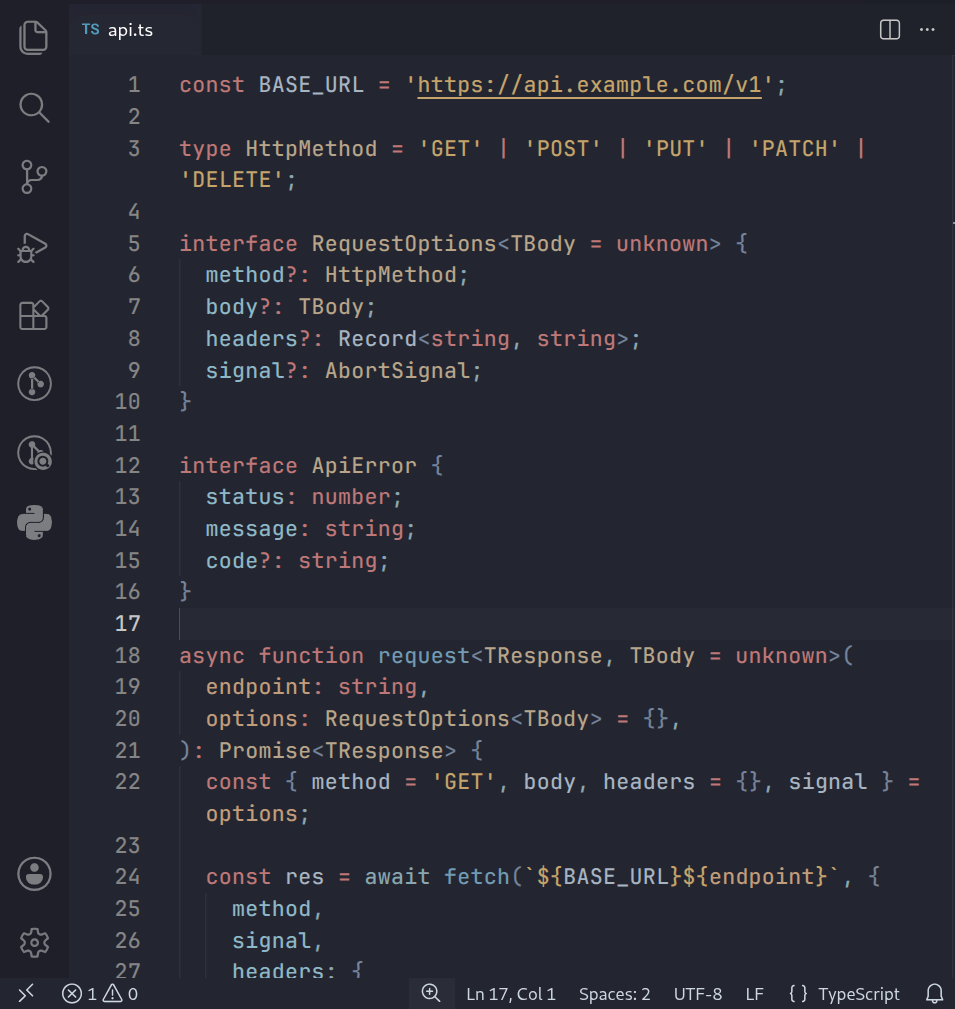Open the Run and Debug view
The image size is (955, 1009).
pyautogui.click(x=34, y=247)
